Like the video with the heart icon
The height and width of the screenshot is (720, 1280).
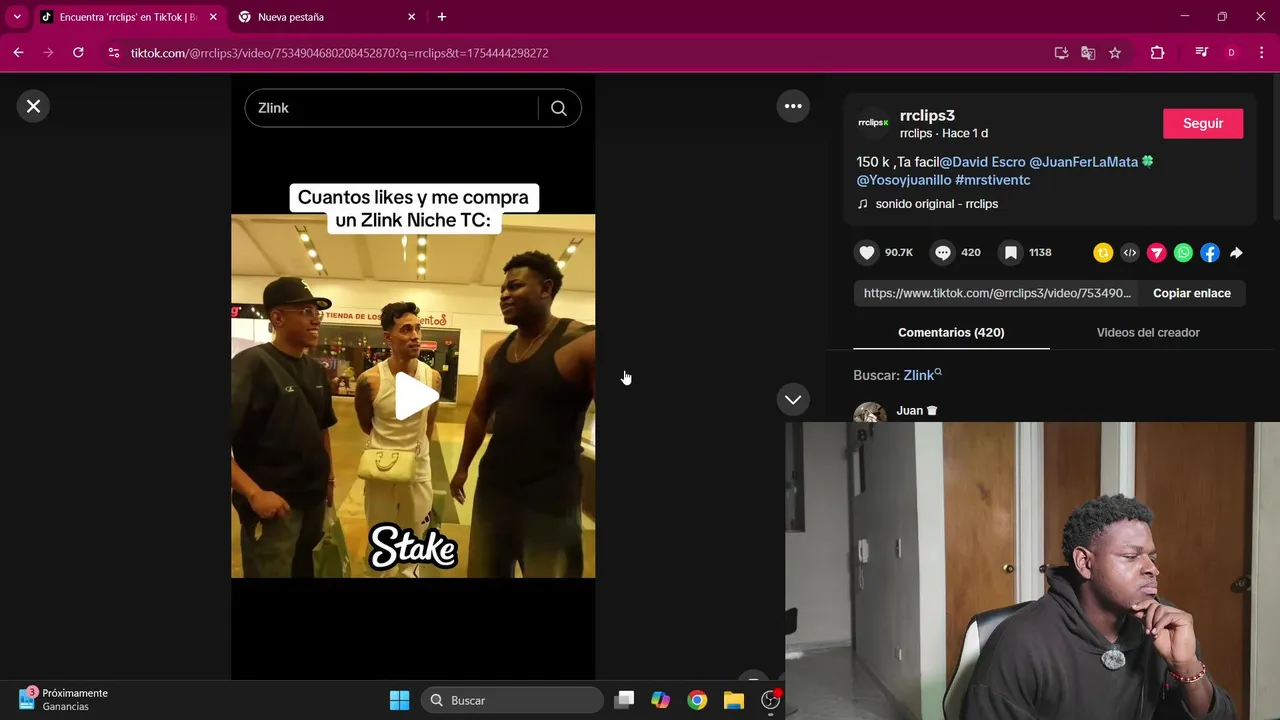[867, 253]
